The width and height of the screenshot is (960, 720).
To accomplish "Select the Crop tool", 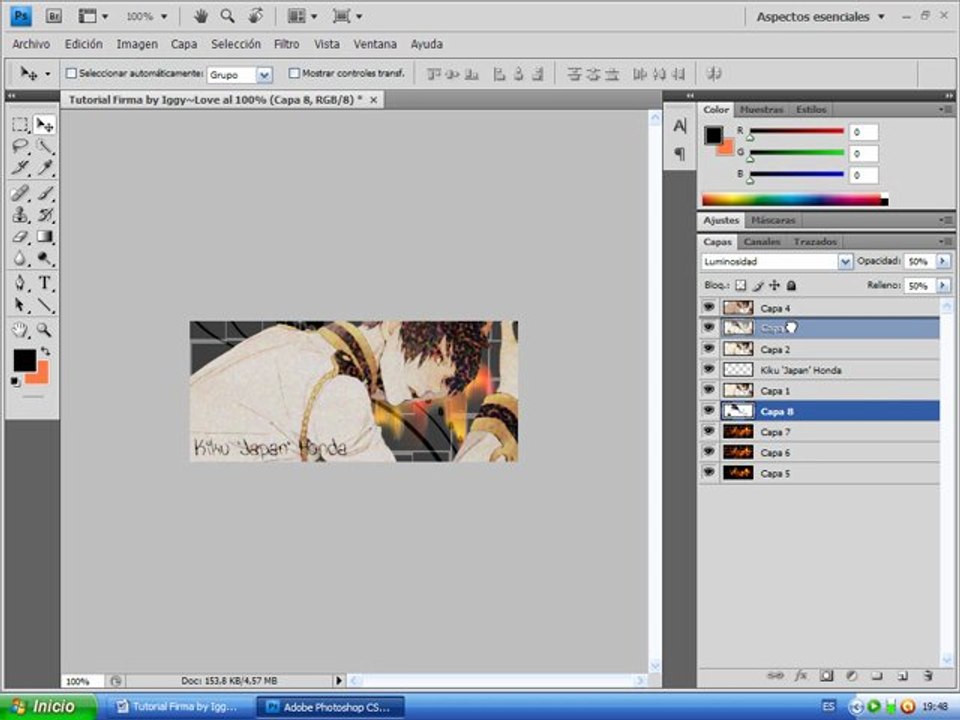I will pos(20,168).
